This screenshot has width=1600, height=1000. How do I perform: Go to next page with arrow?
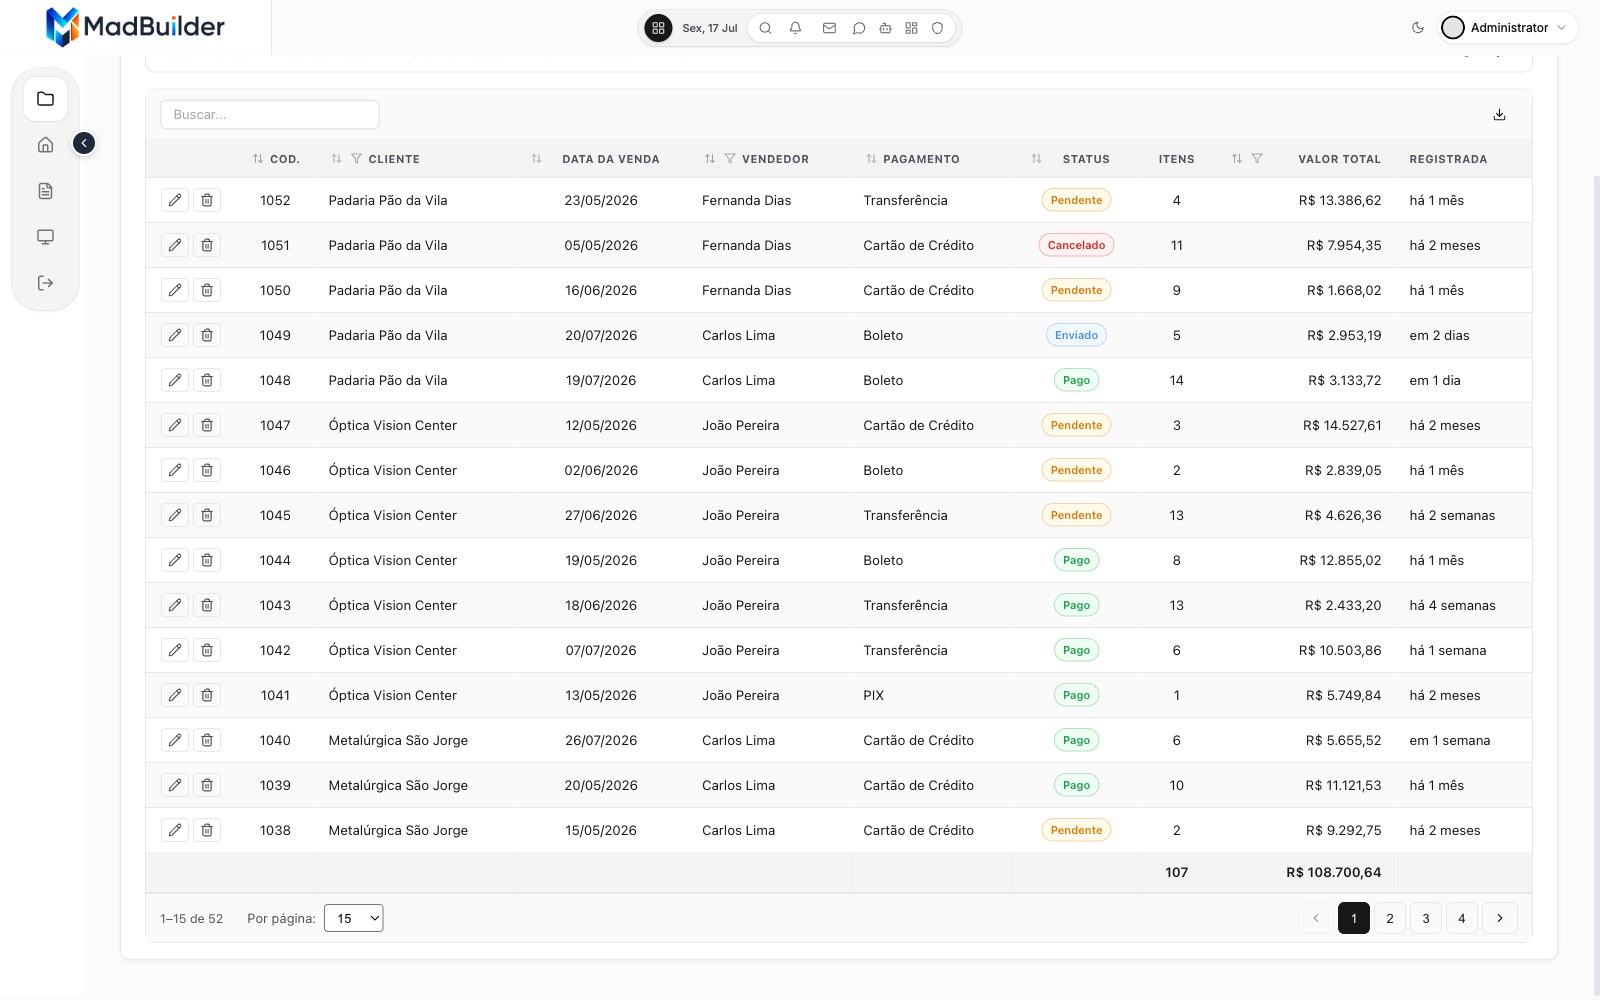[1499, 918]
